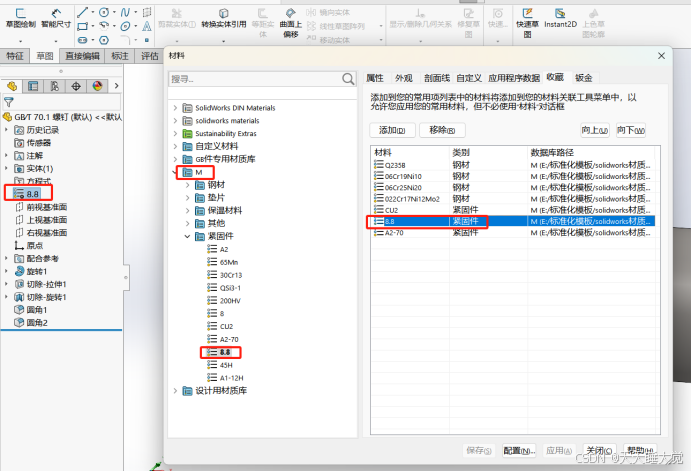Click the 配置 button
This screenshot has width=692, height=472.
(x=519, y=450)
